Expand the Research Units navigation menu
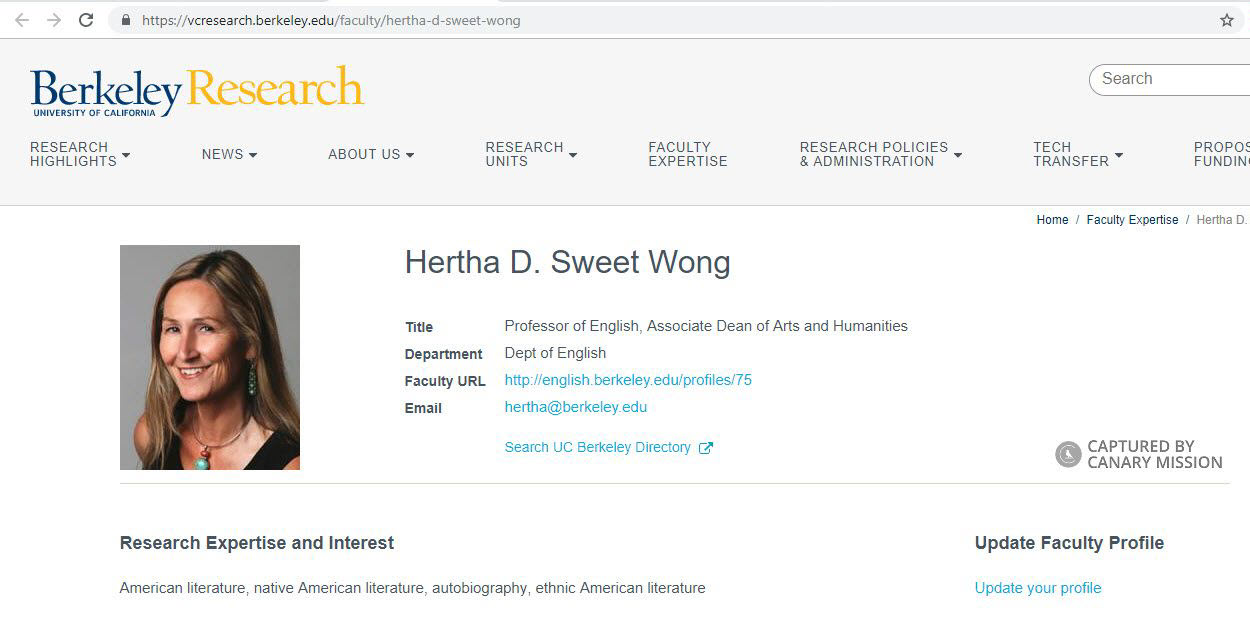This screenshot has height=627, width=1250. [x=530, y=154]
